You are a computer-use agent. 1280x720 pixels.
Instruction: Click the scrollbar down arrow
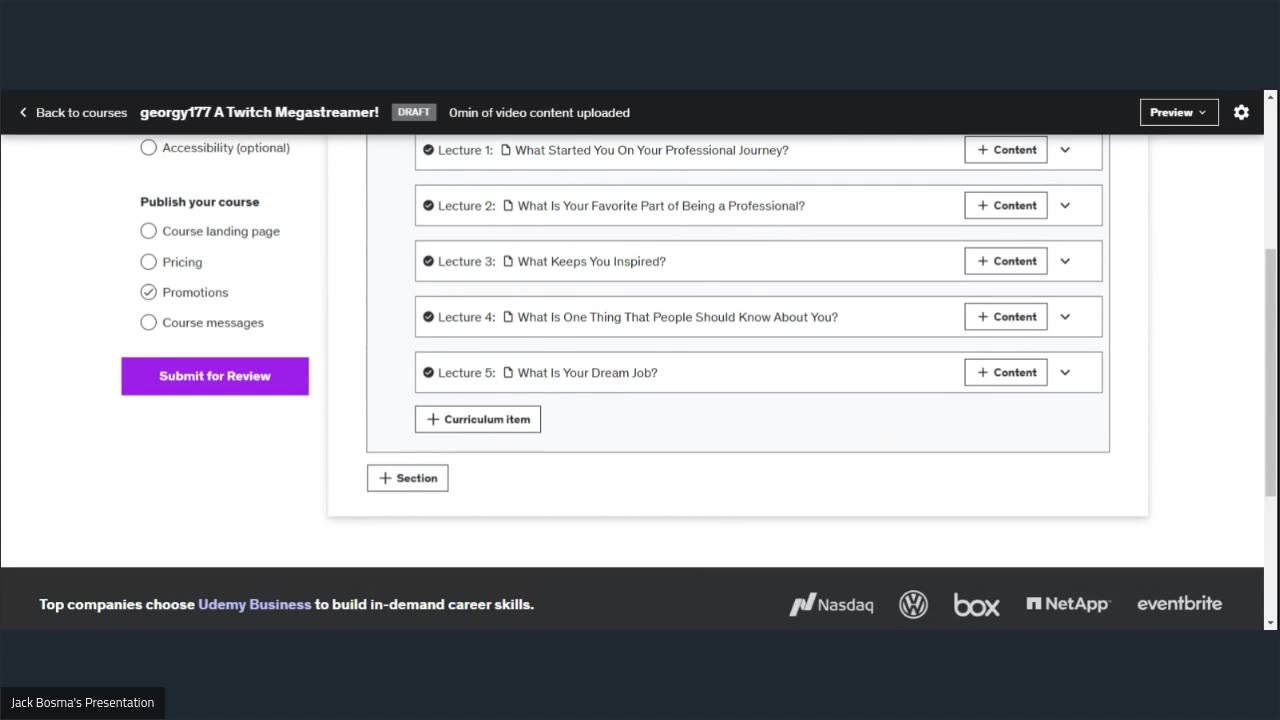coord(1271,622)
